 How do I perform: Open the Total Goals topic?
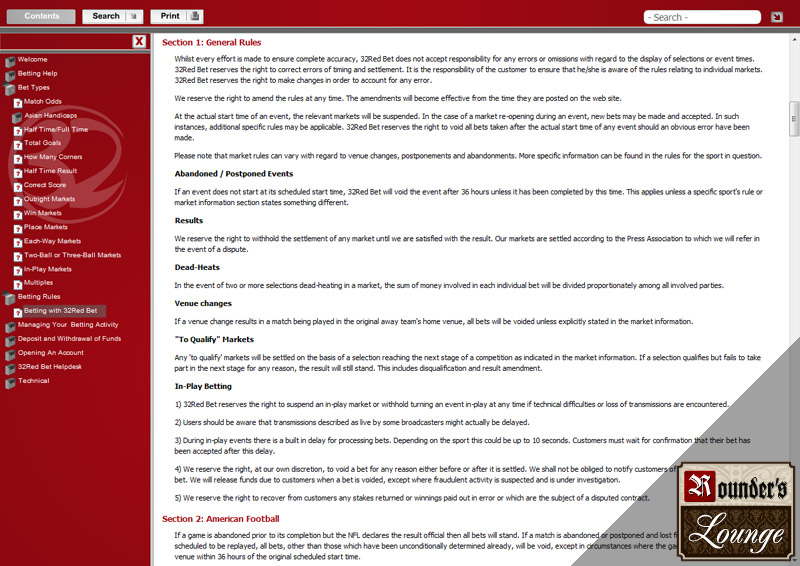(x=42, y=143)
